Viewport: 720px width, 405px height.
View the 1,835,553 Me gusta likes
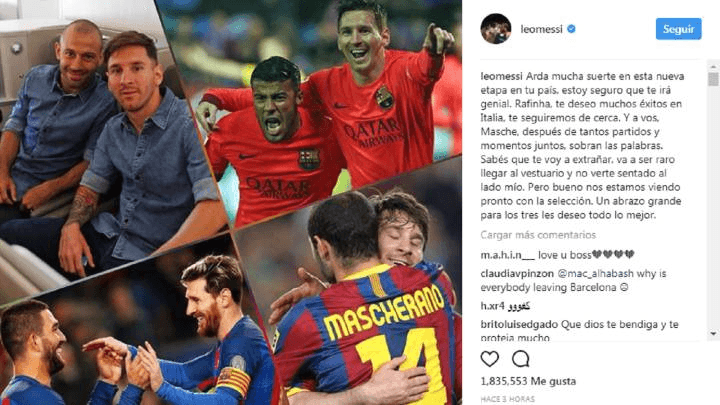point(528,381)
